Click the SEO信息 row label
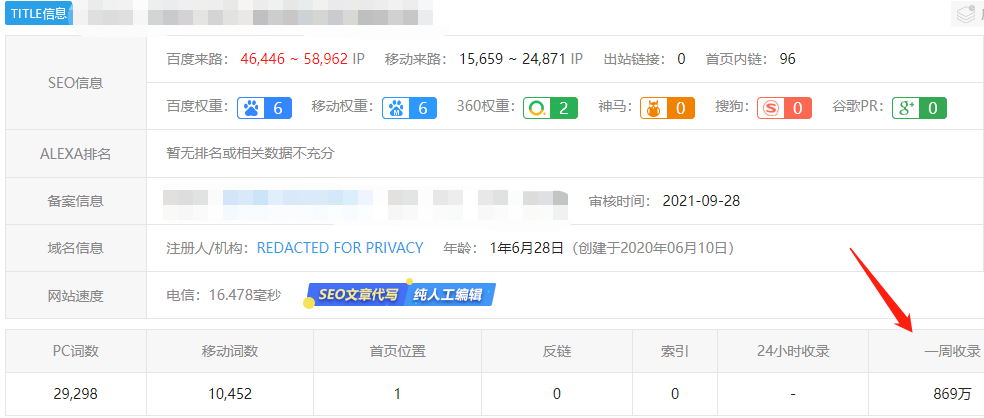 (x=75, y=83)
